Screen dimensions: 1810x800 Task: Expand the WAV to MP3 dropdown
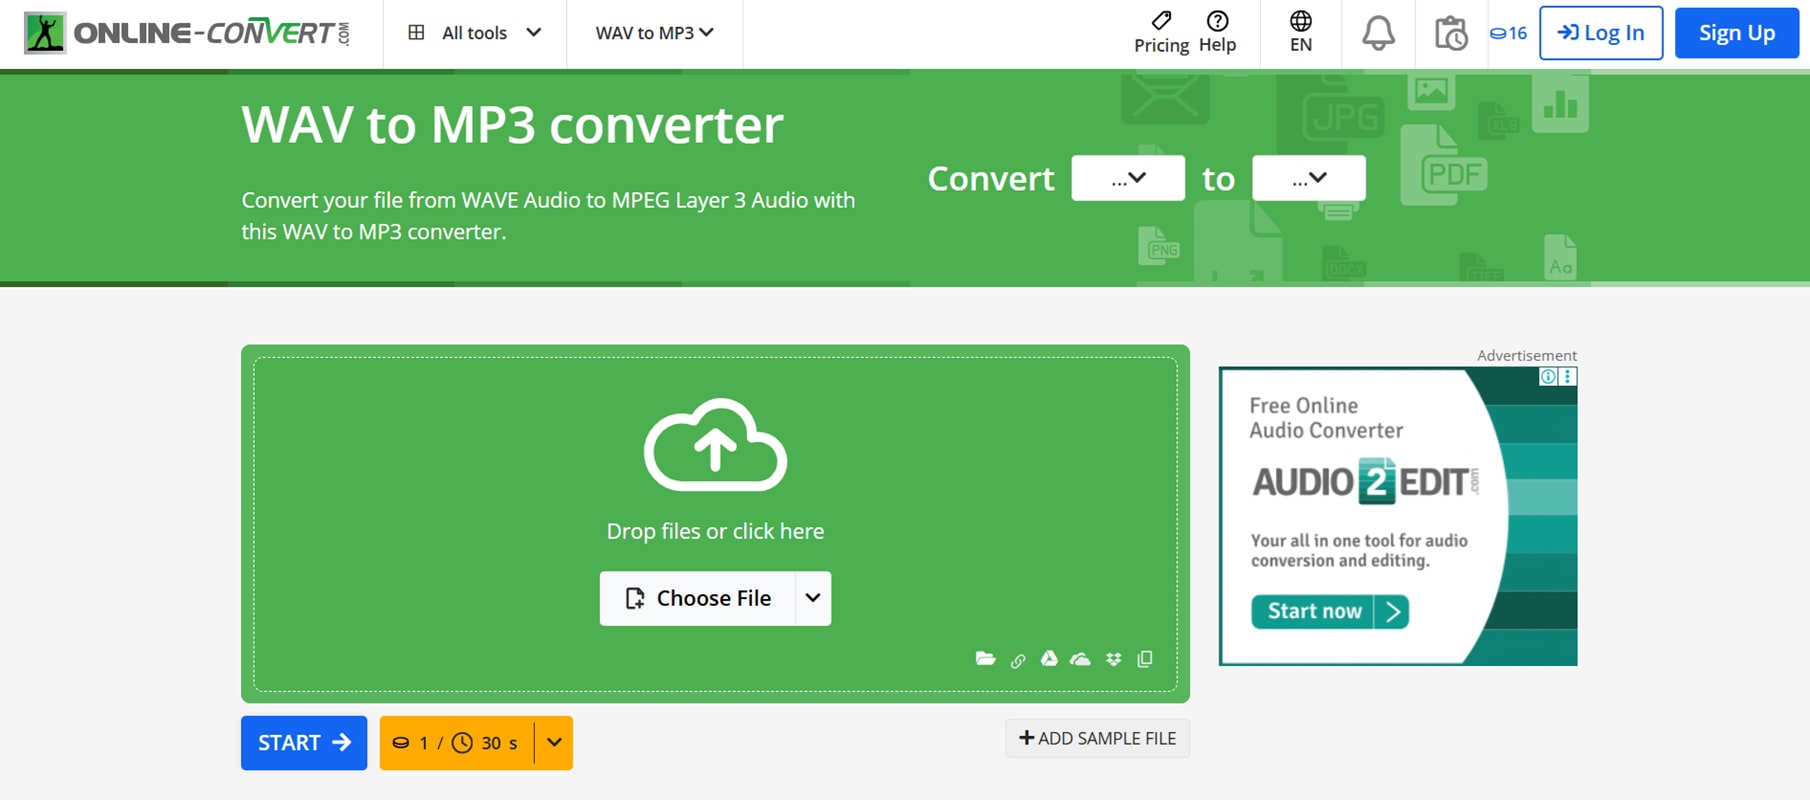tap(655, 33)
